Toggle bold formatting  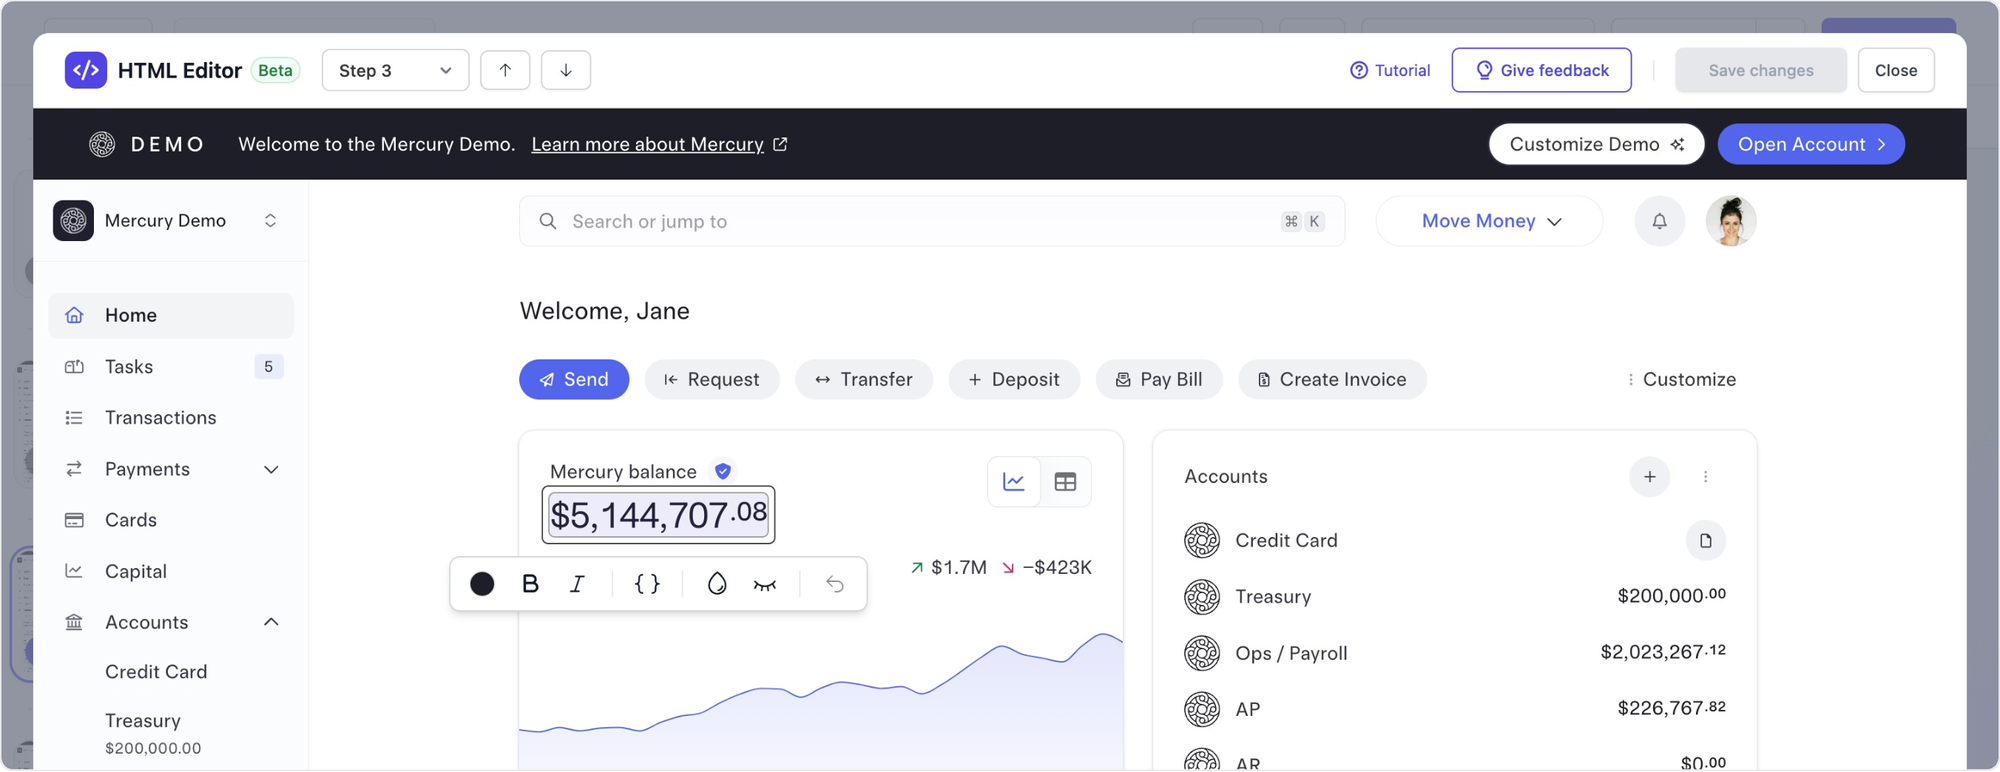click(x=530, y=584)
